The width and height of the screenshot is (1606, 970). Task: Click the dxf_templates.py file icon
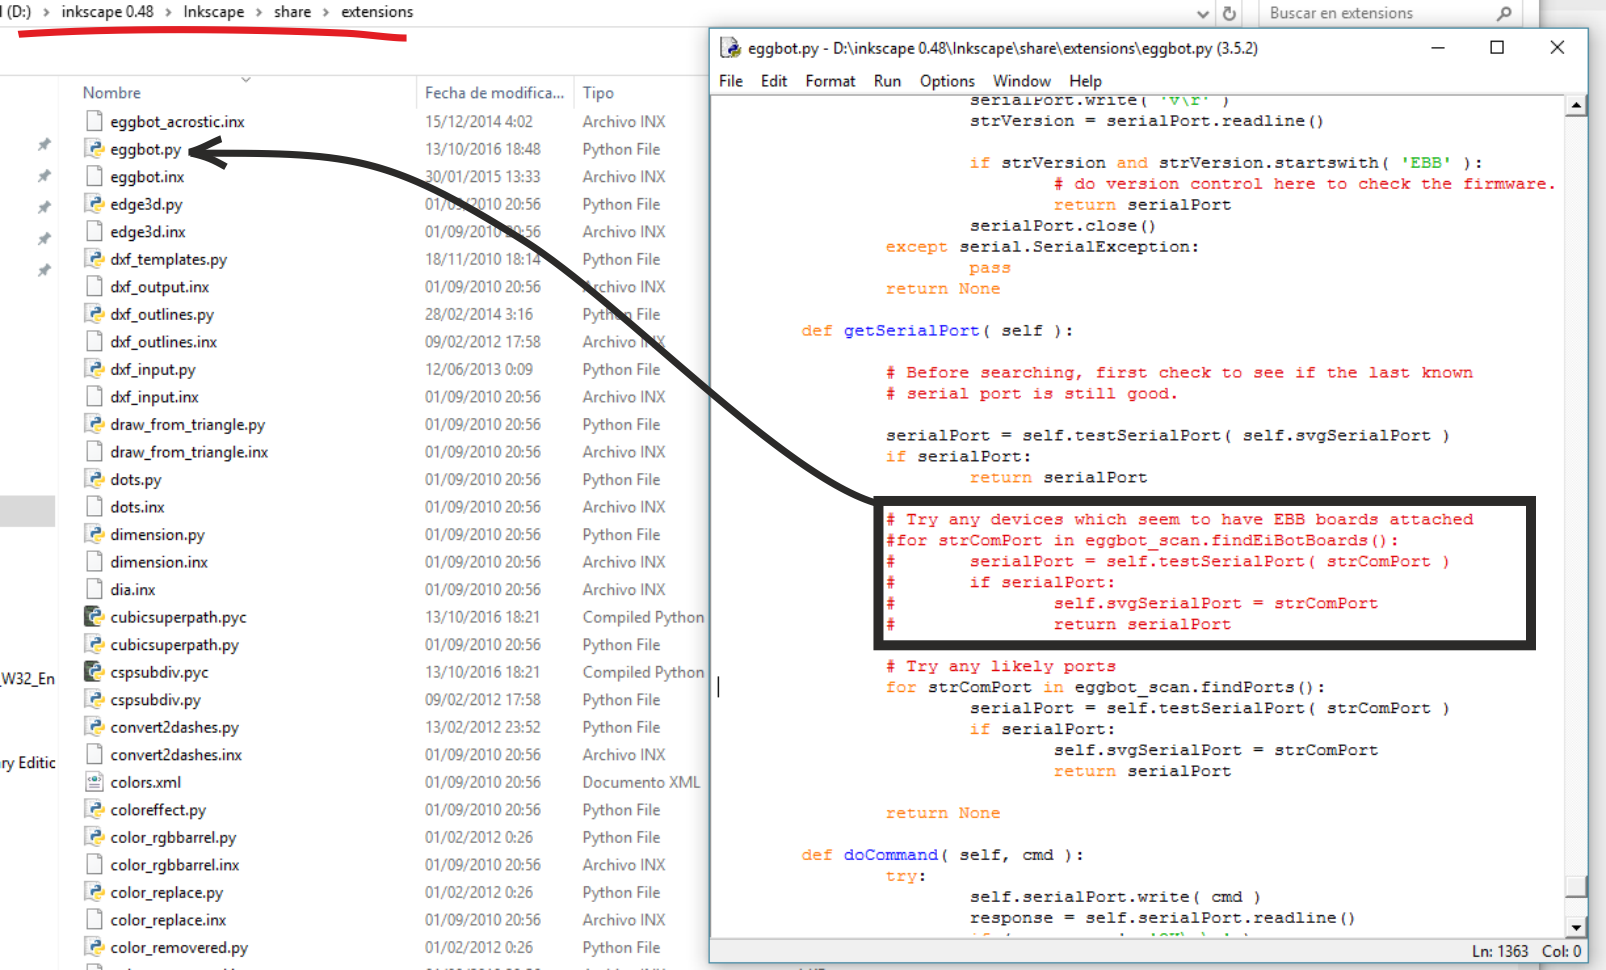[94, 259]
